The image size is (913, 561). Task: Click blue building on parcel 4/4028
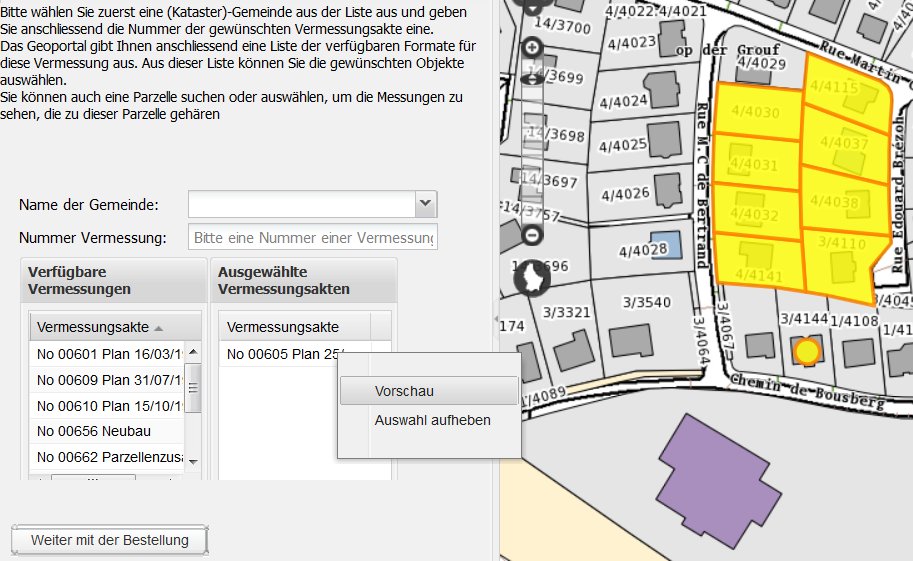666,245
